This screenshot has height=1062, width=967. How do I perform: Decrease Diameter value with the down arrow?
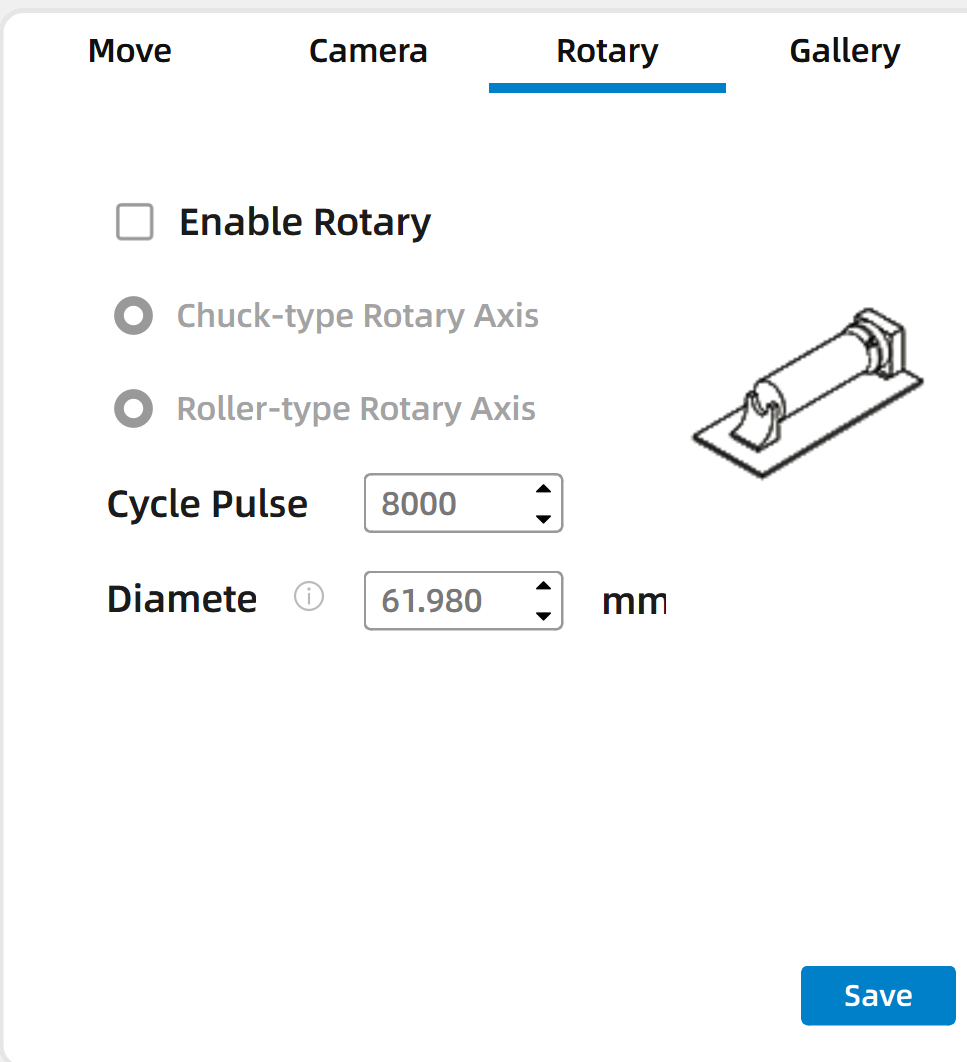(x=543, y=615)
